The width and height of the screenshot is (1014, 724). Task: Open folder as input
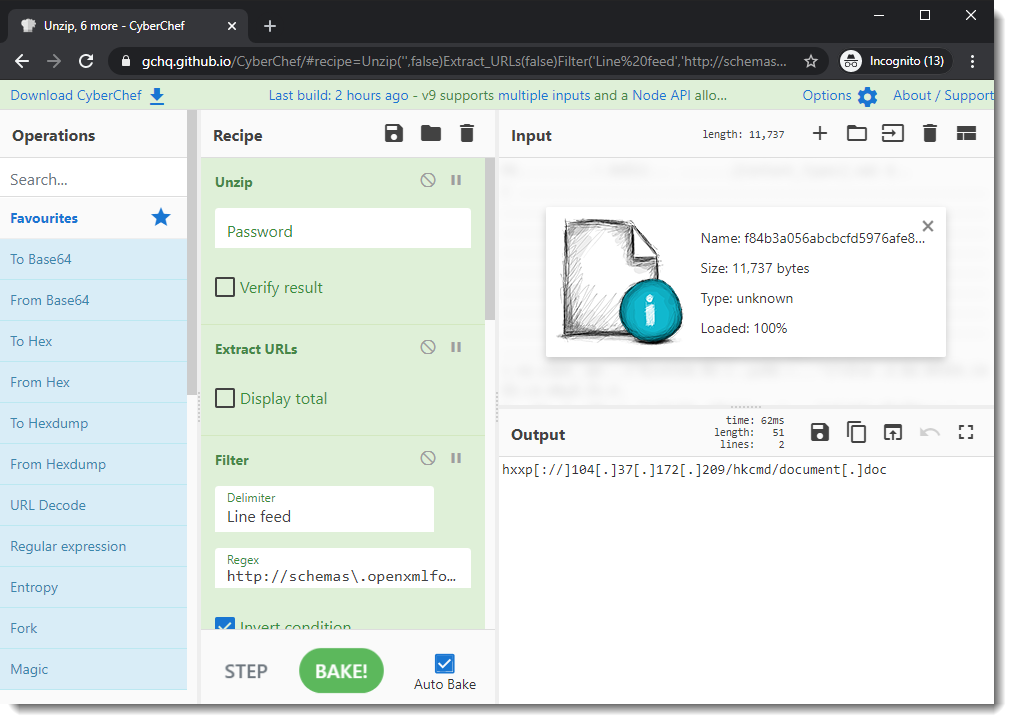[x=857, y=134]
